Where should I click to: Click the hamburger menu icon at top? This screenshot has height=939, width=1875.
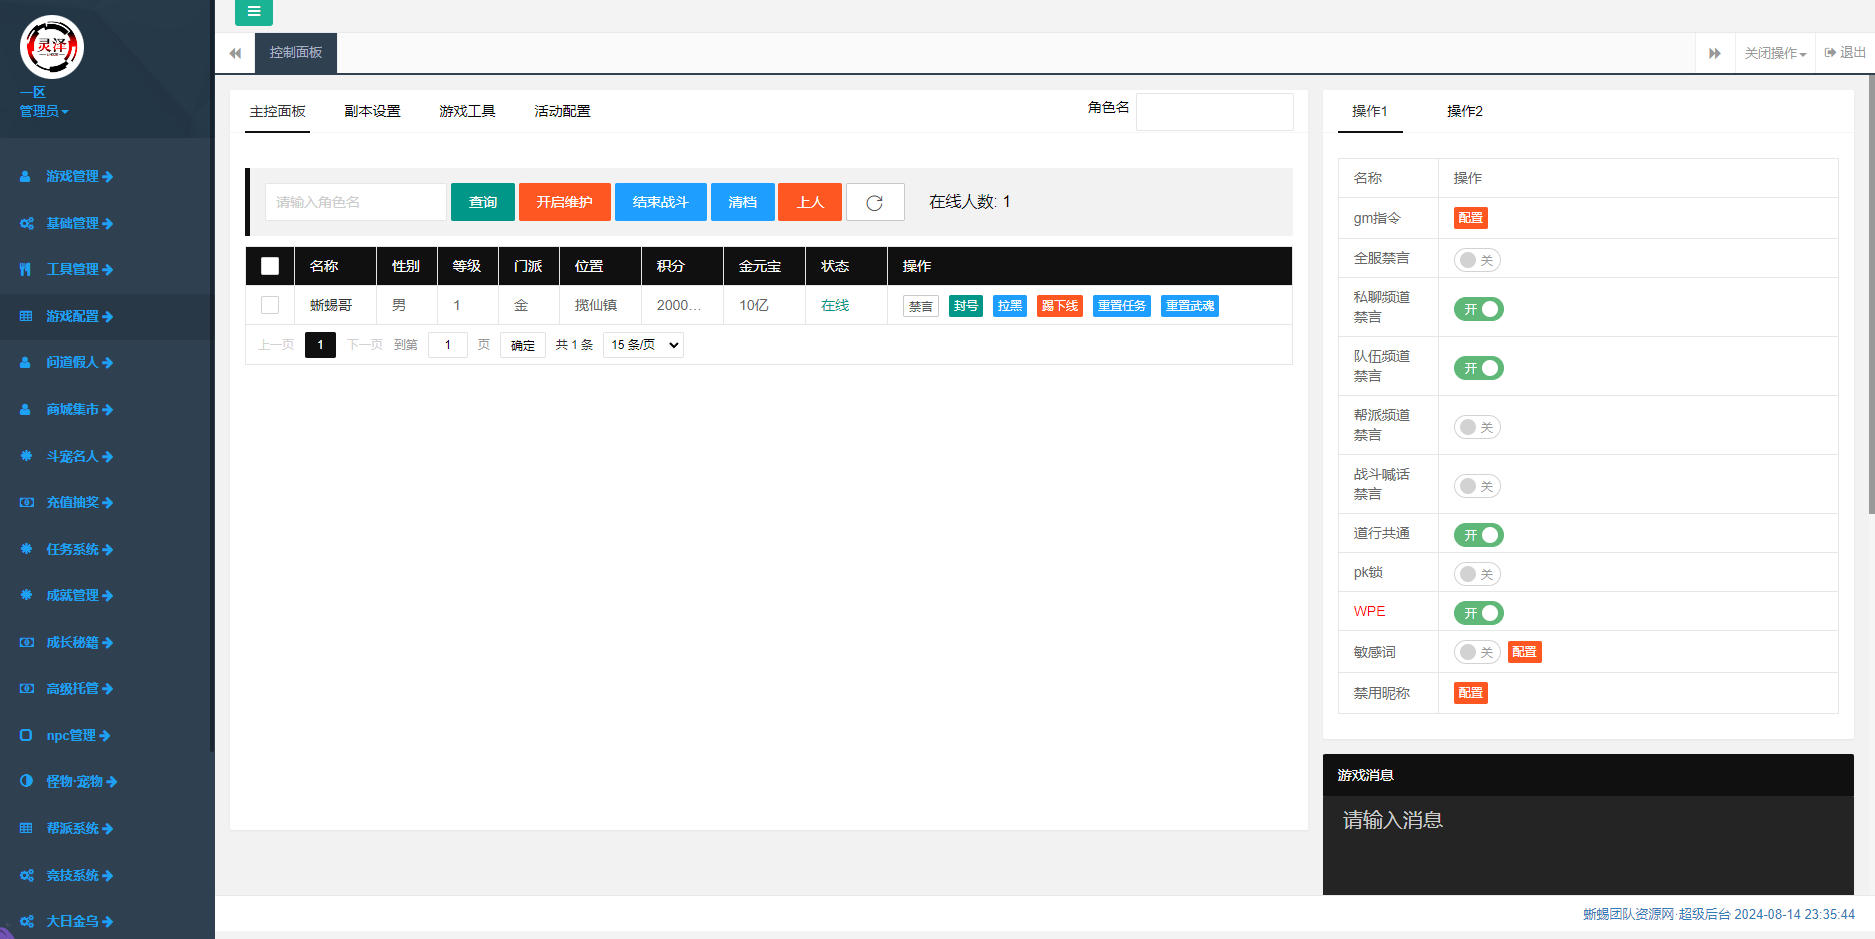coord(254,12)
